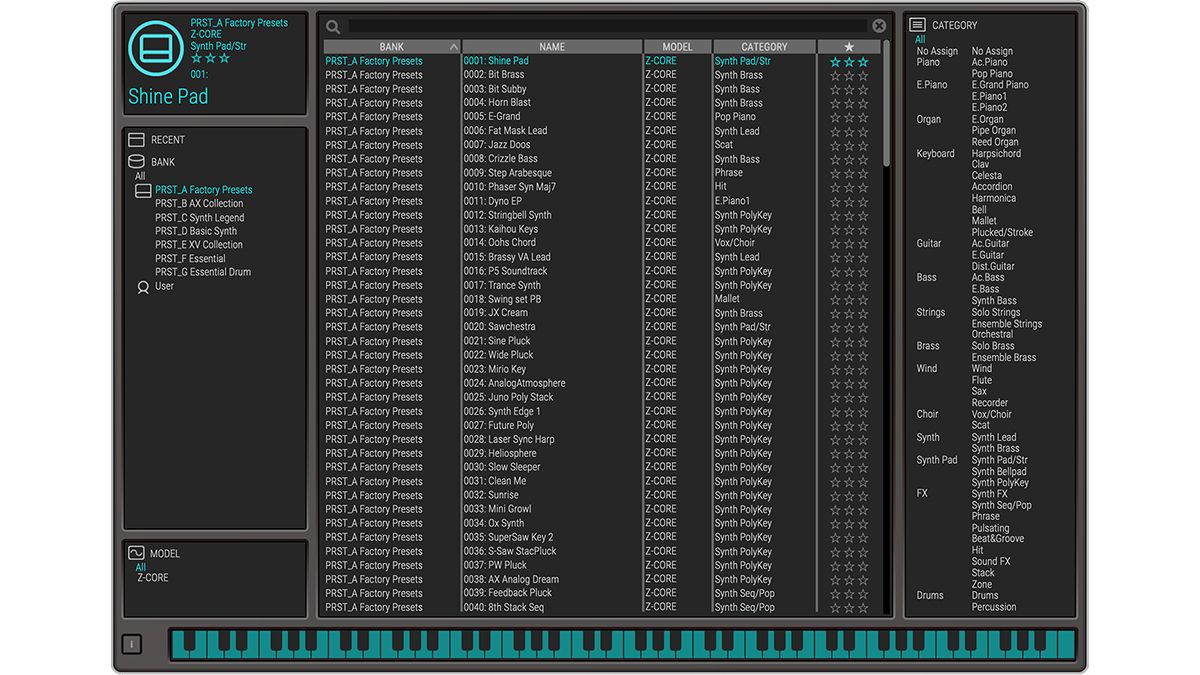Viewport: 1200px width, 675px height.
Task: Click the BANK database icon
Action: [136, 162]
